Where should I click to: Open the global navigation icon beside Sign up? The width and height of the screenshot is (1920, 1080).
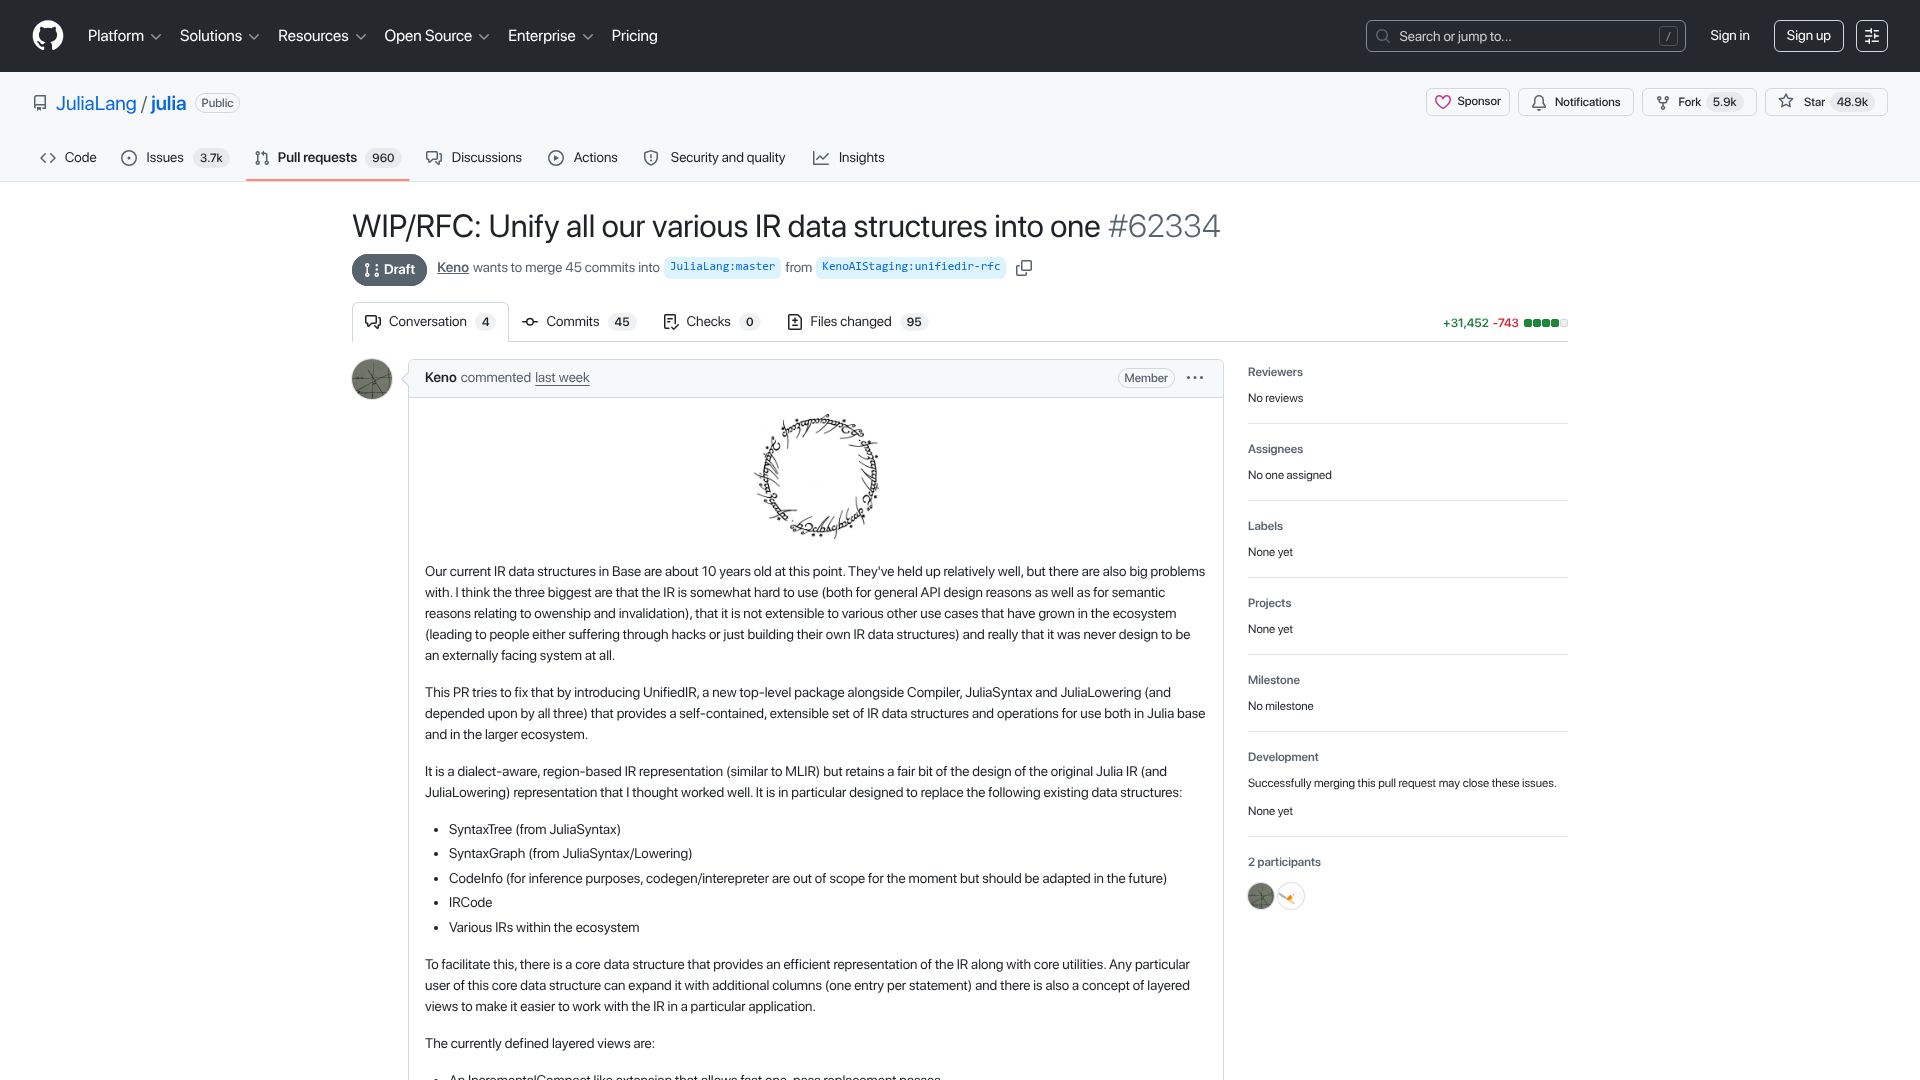pos(1872,36)
